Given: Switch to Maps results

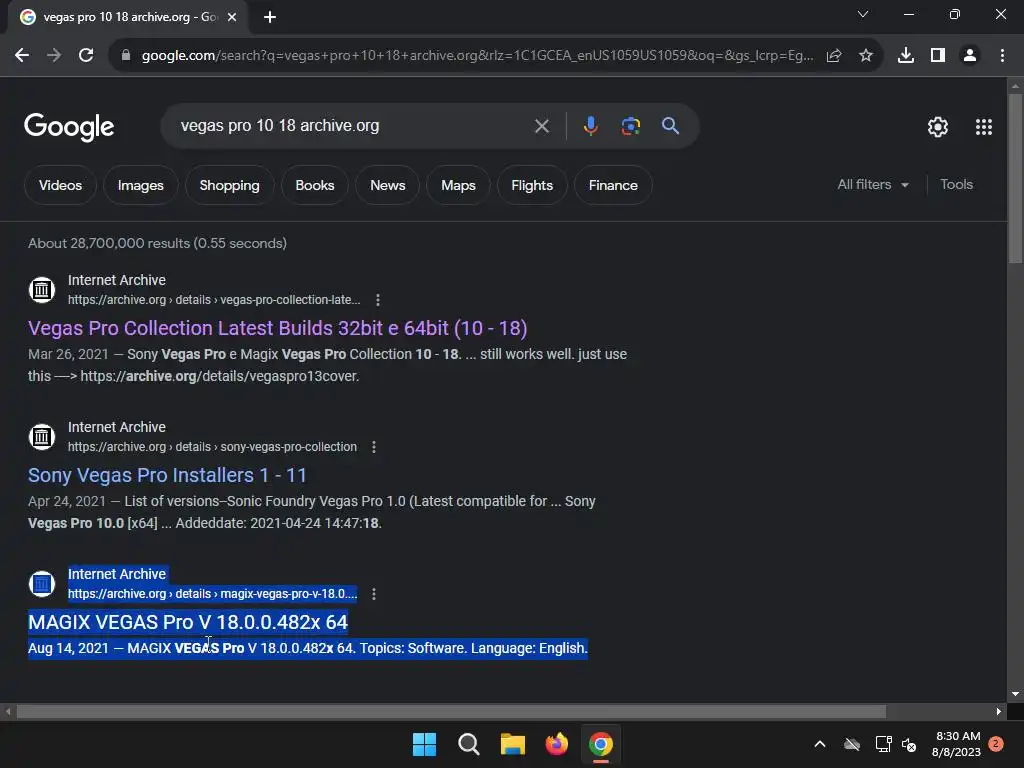Looking at the screenshot, I should (x=458, y=185).
